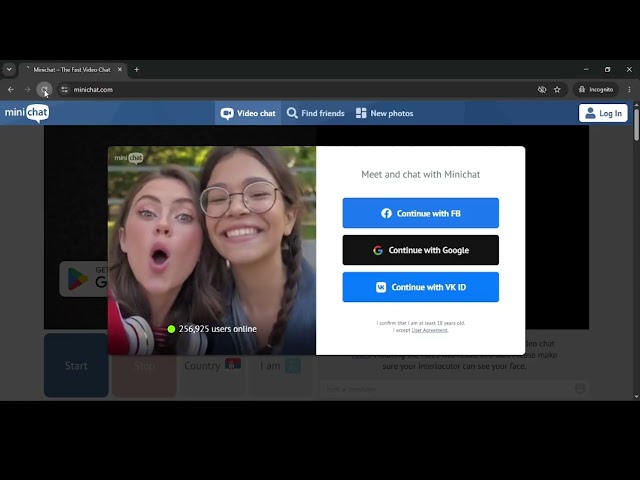Open site information icon in address bar
The image size is (640, 480).
coord(64,89)
